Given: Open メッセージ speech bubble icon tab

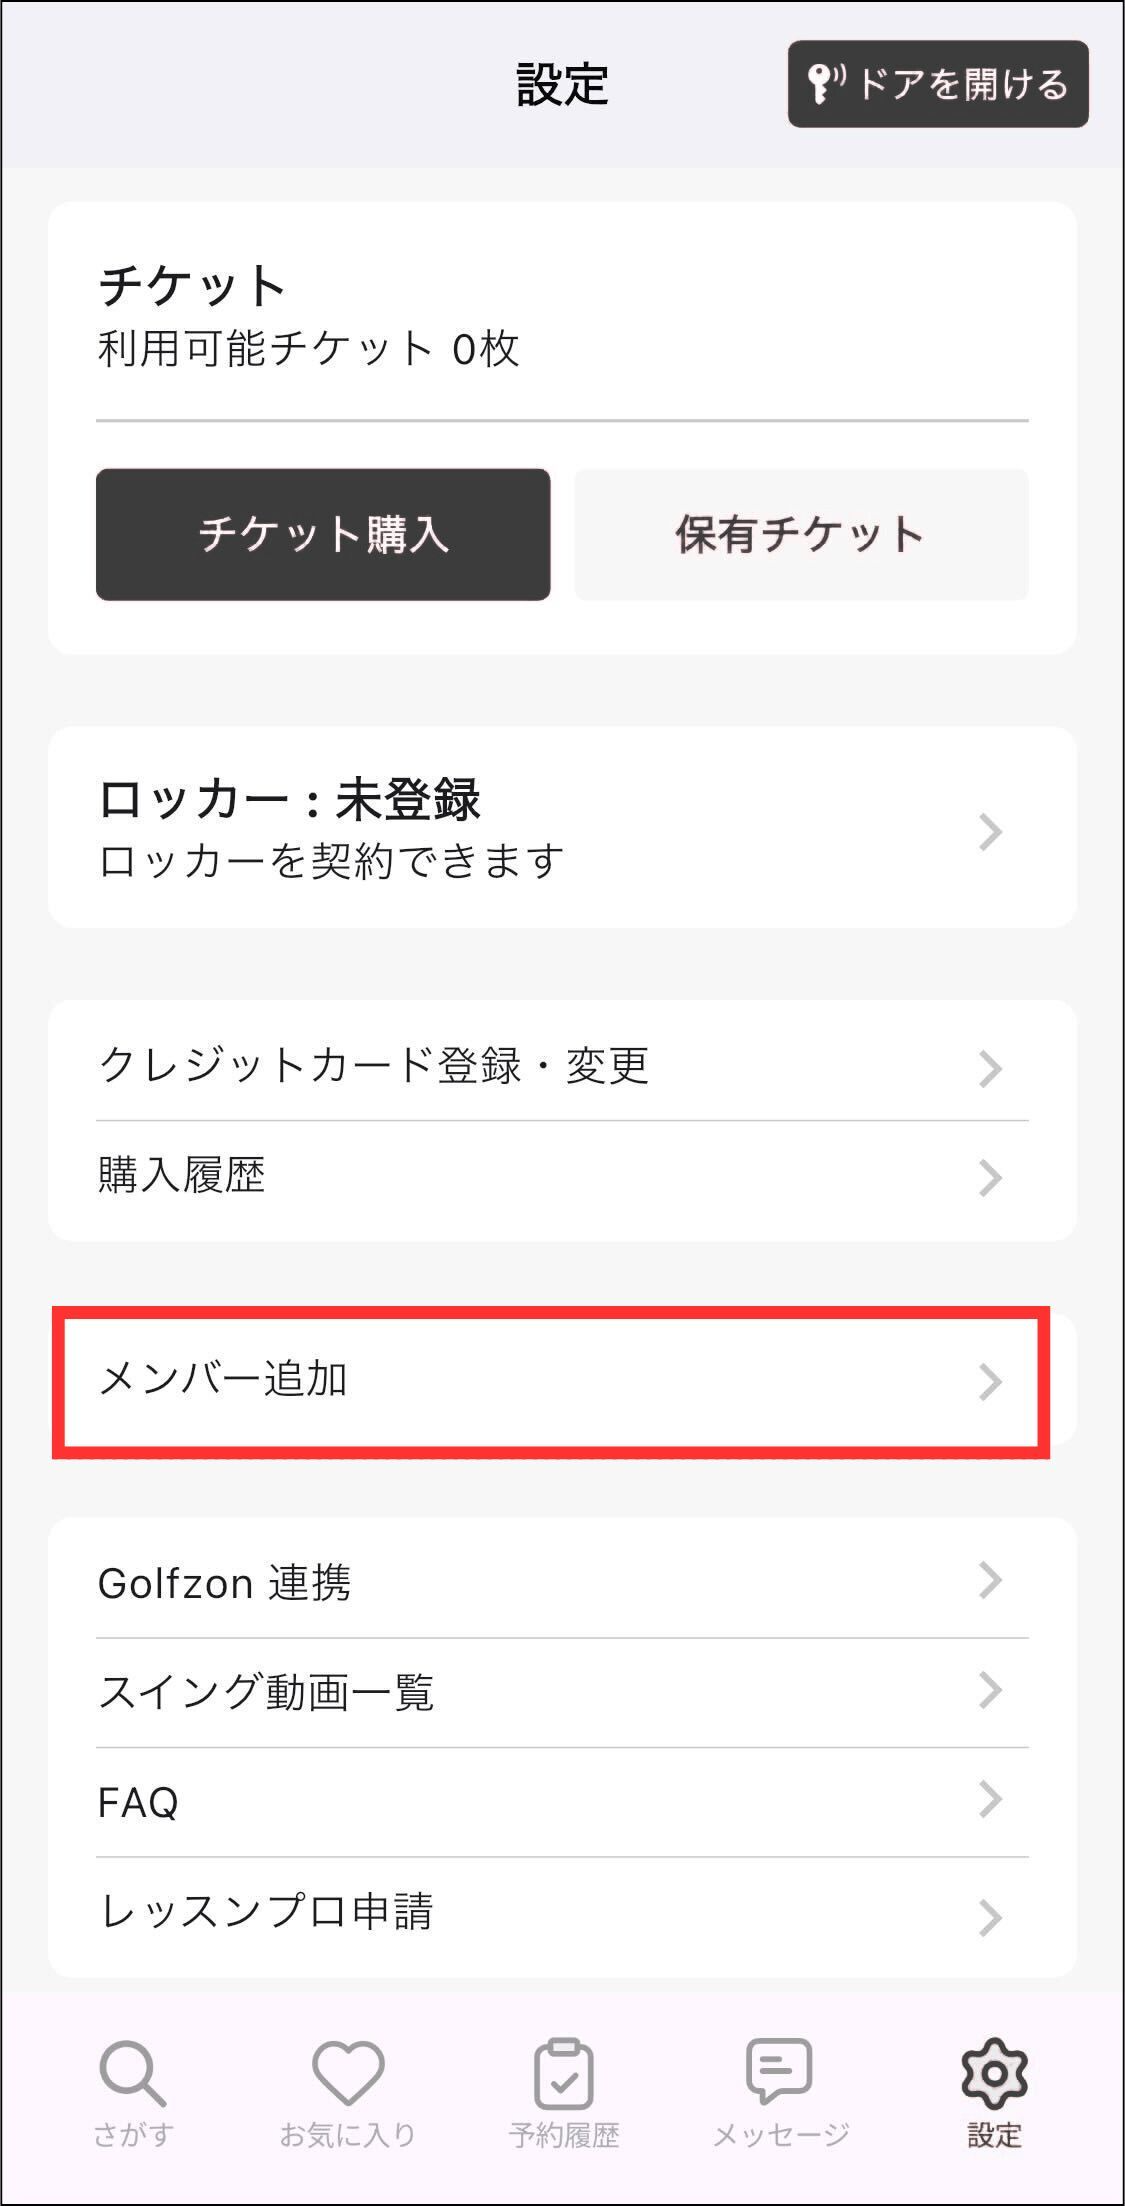Looking at the screenshot, I should pos(779,2072).
